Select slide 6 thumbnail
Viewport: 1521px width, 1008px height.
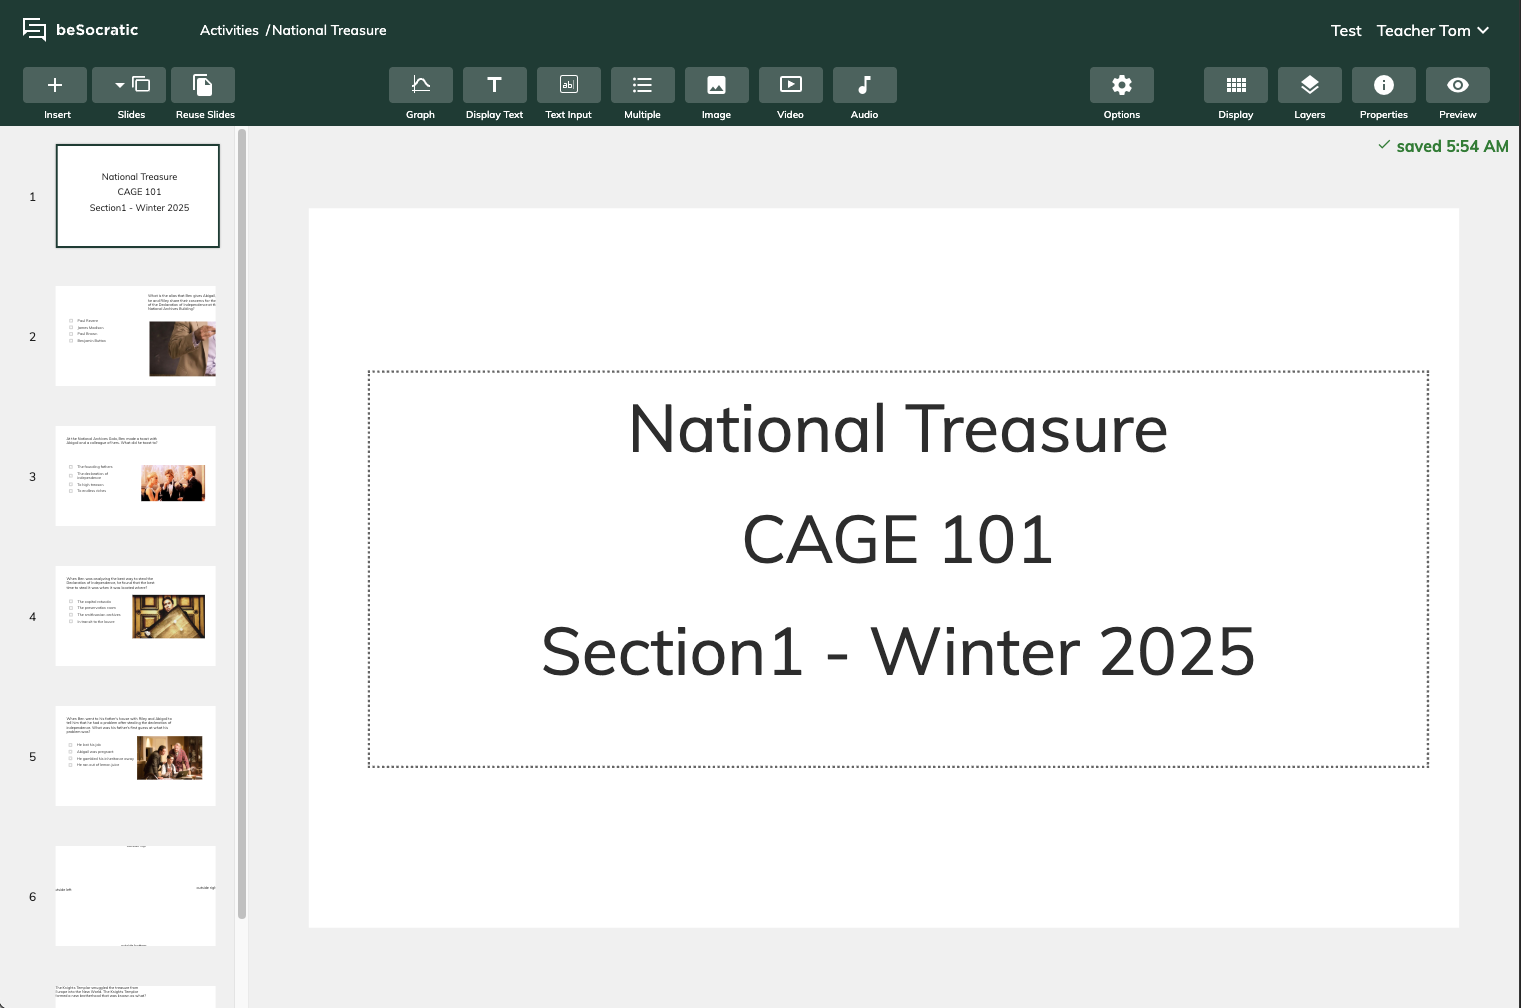(136, 896)
